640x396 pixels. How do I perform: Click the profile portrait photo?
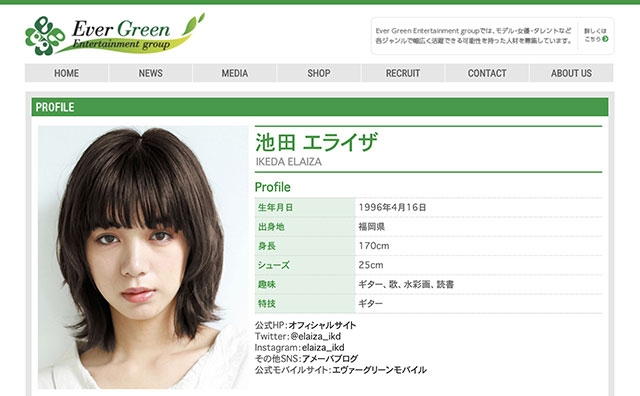(x=143, y=257)
